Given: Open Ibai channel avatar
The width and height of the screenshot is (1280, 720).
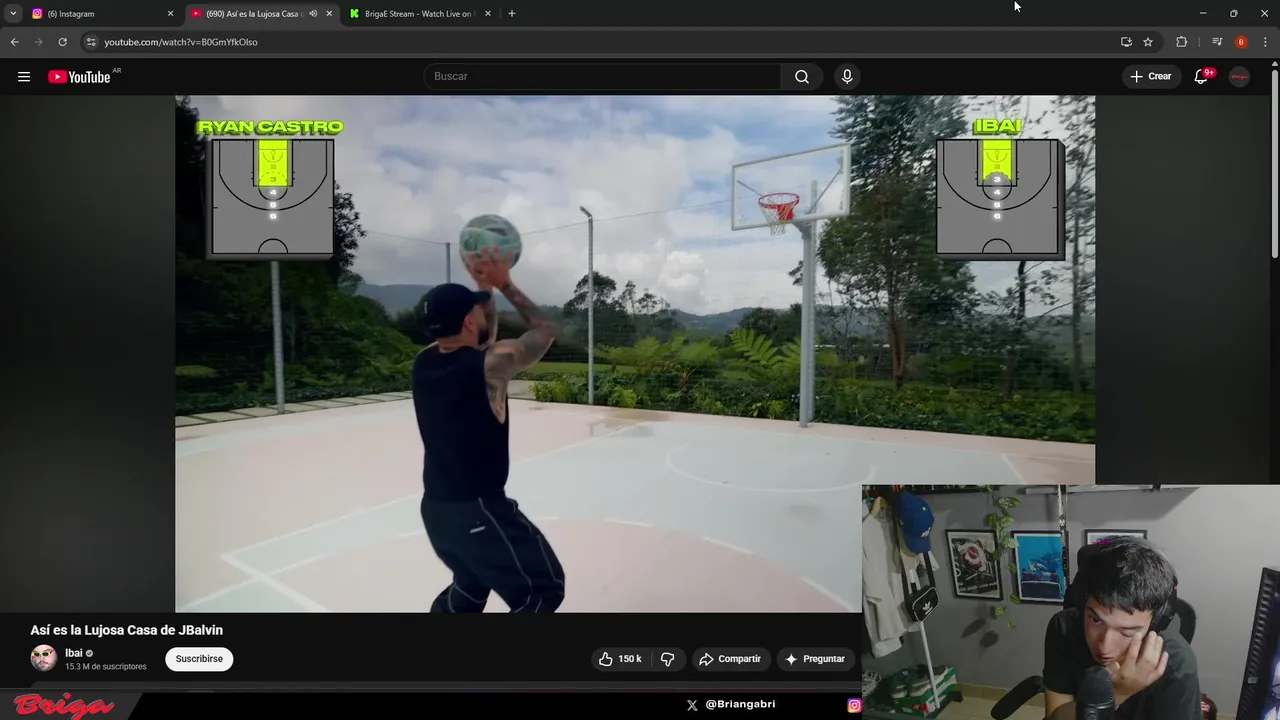Looking at the screenshot, I should [43, 658].
